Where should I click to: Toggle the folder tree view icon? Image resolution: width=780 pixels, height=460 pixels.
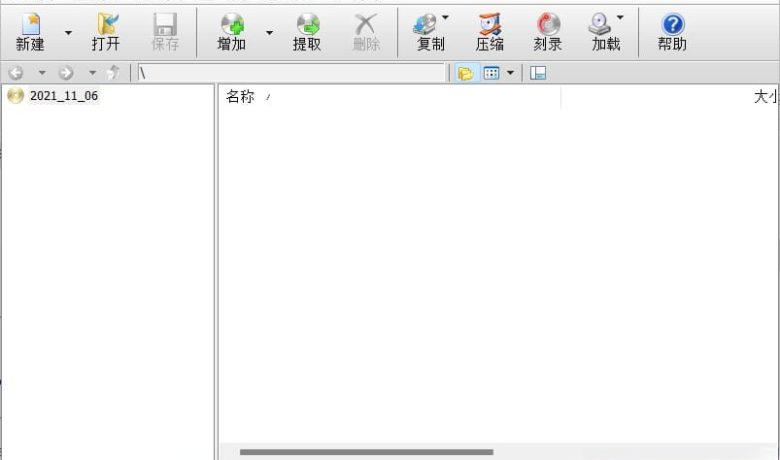tap(466, 73)
